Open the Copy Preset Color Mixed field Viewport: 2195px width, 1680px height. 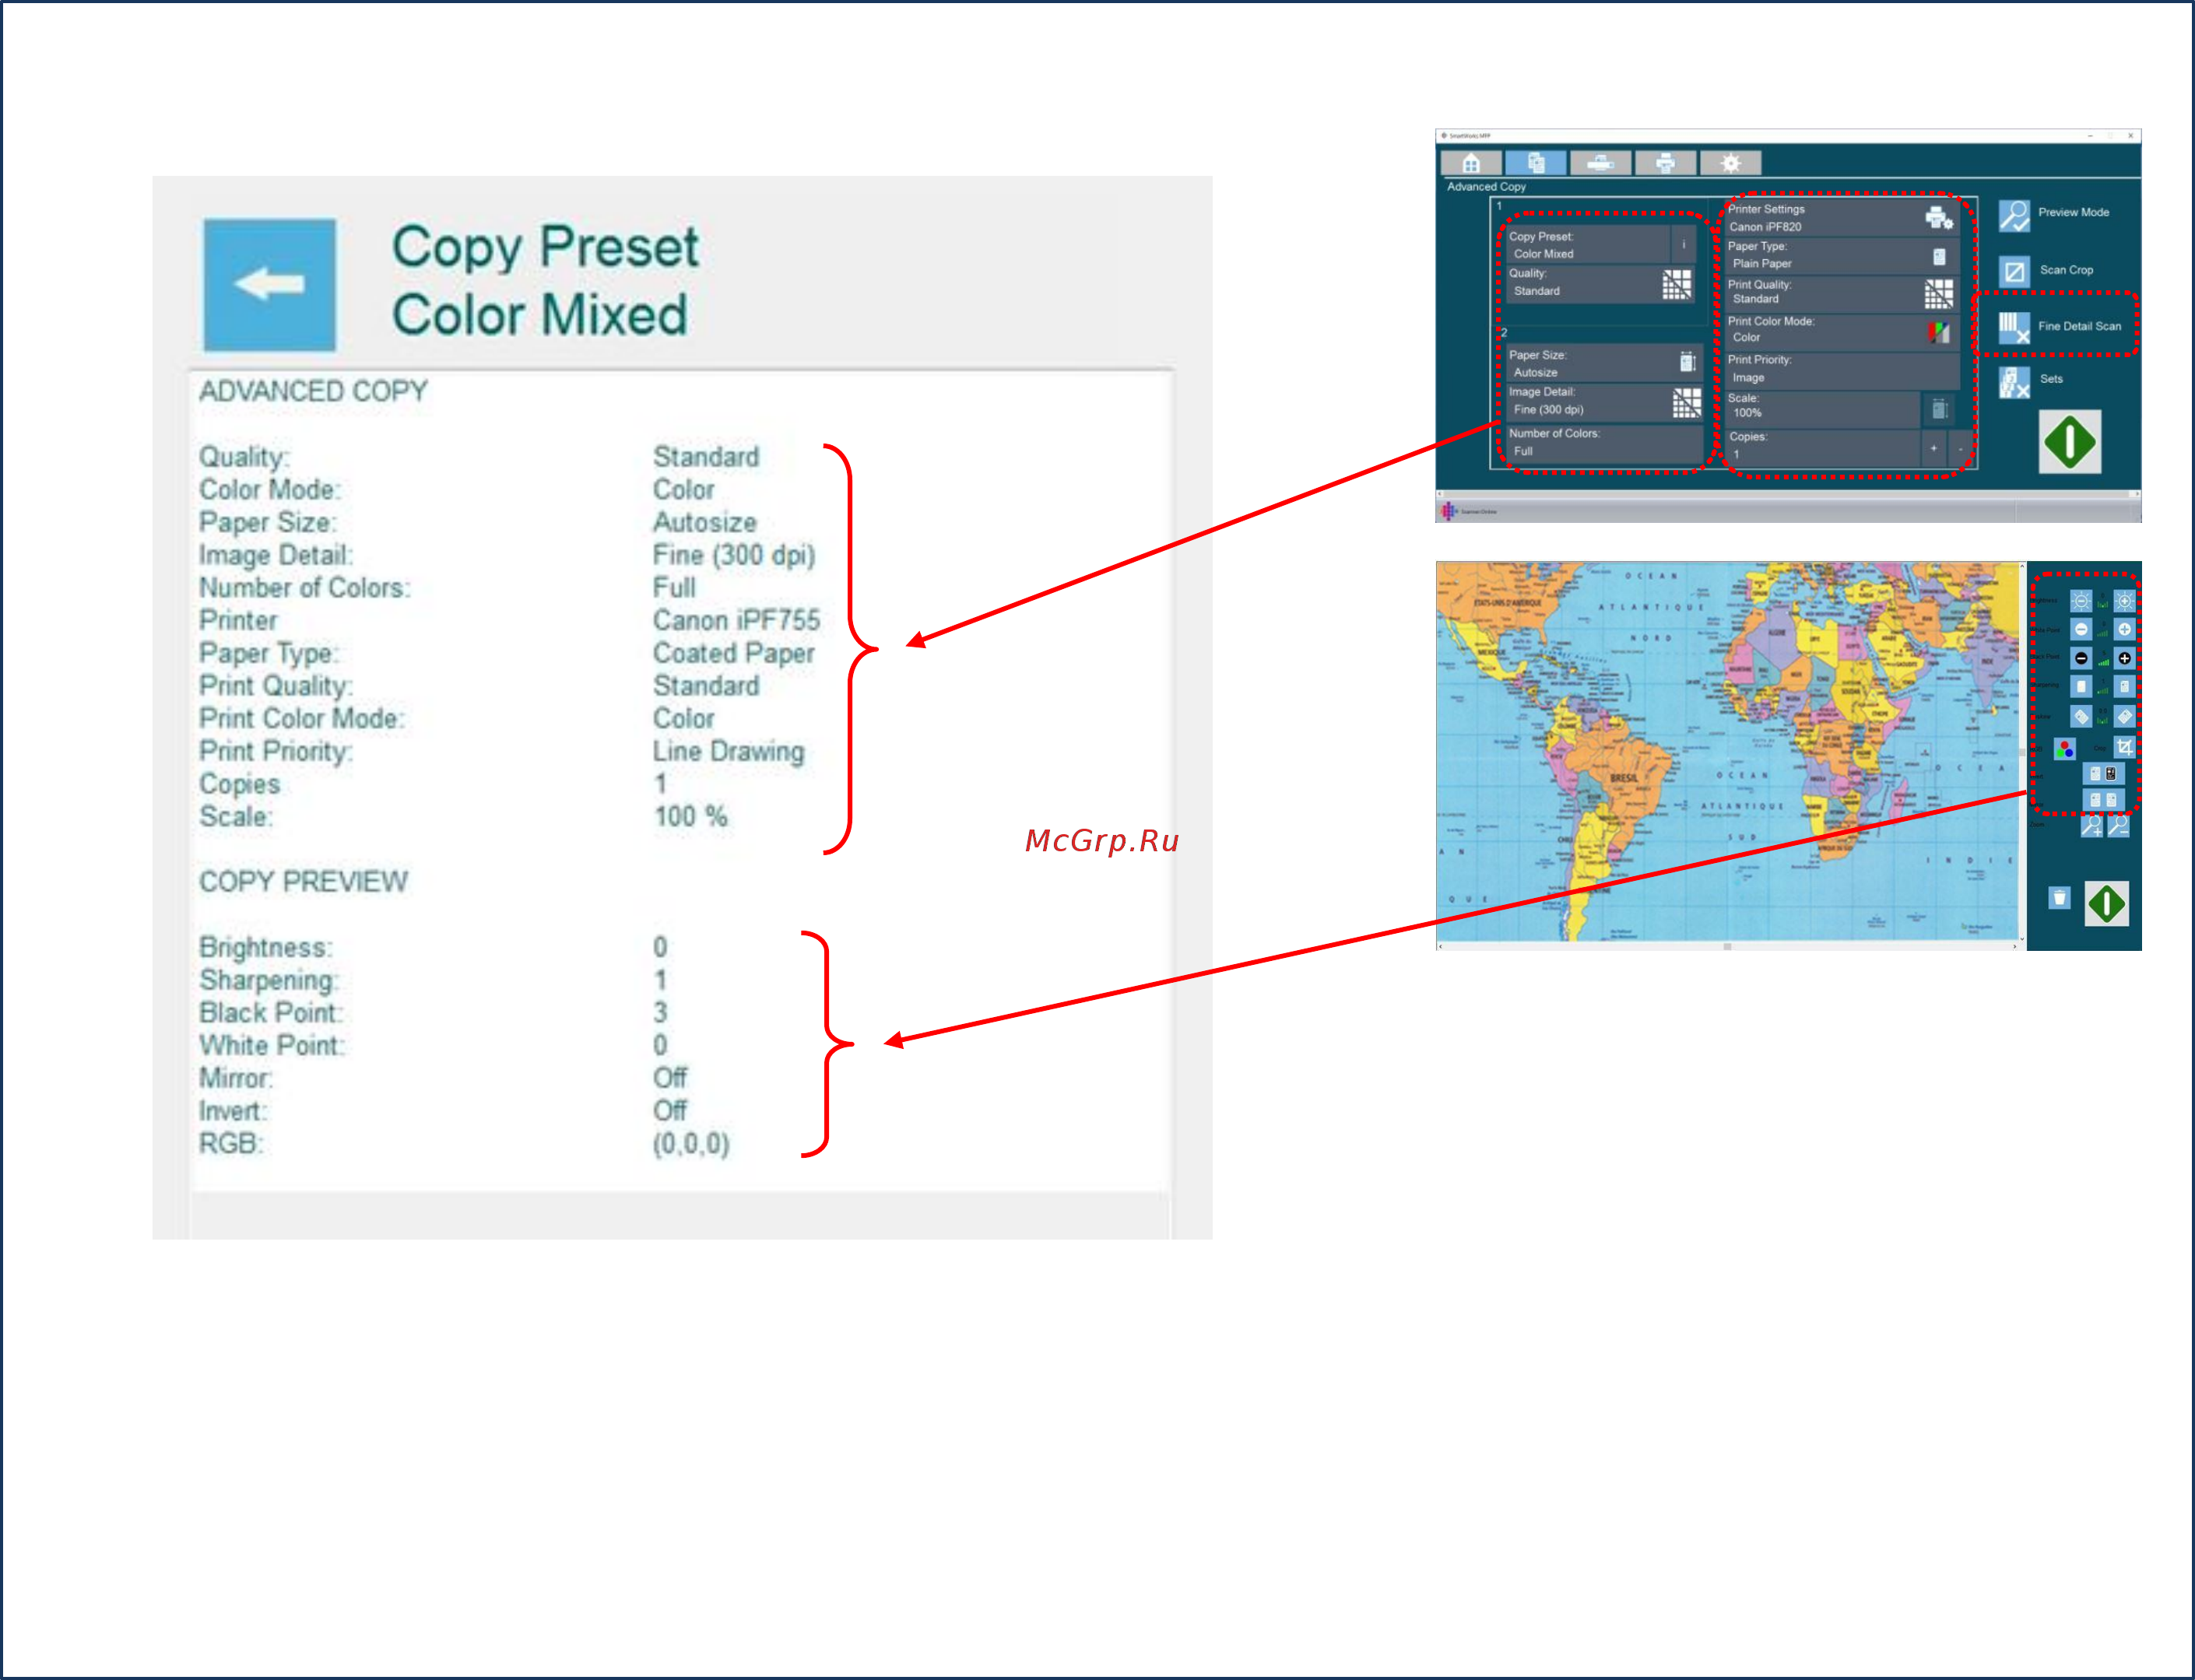(x=1587, y=245)
